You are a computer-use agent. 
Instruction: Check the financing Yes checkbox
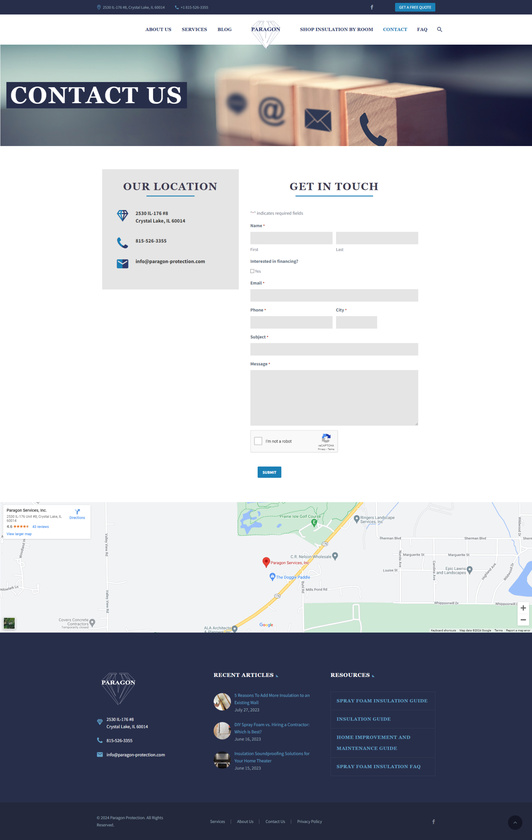[252, 271]
